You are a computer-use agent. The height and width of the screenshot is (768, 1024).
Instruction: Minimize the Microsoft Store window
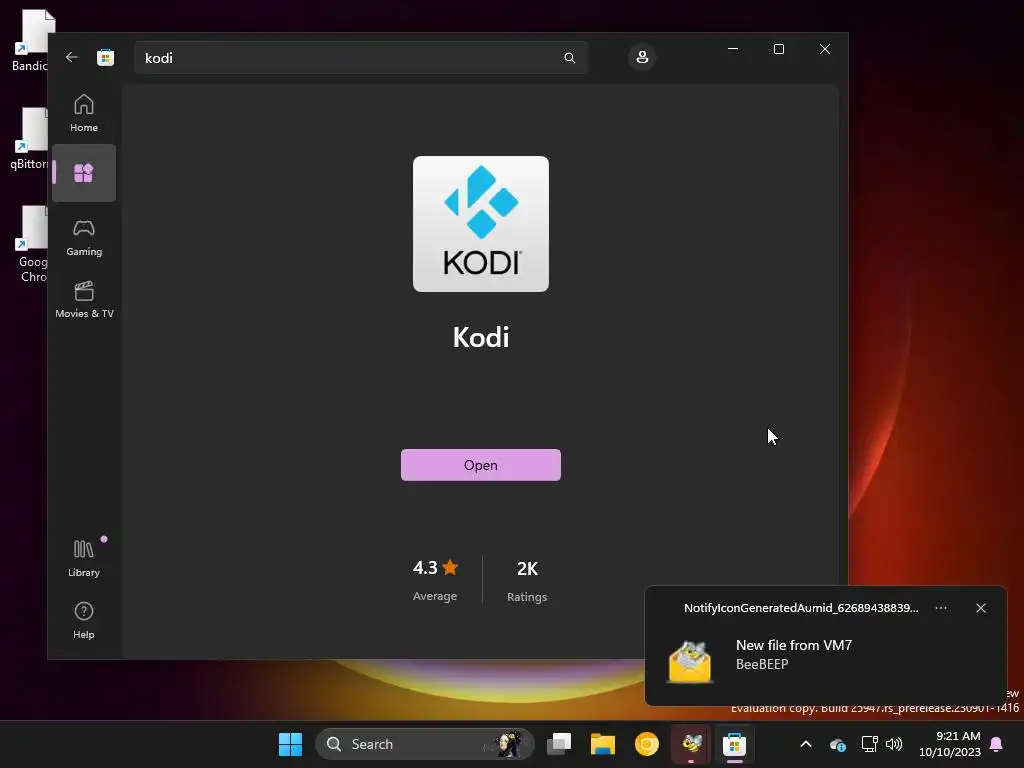pyautogui.click(x=733, y=49)
